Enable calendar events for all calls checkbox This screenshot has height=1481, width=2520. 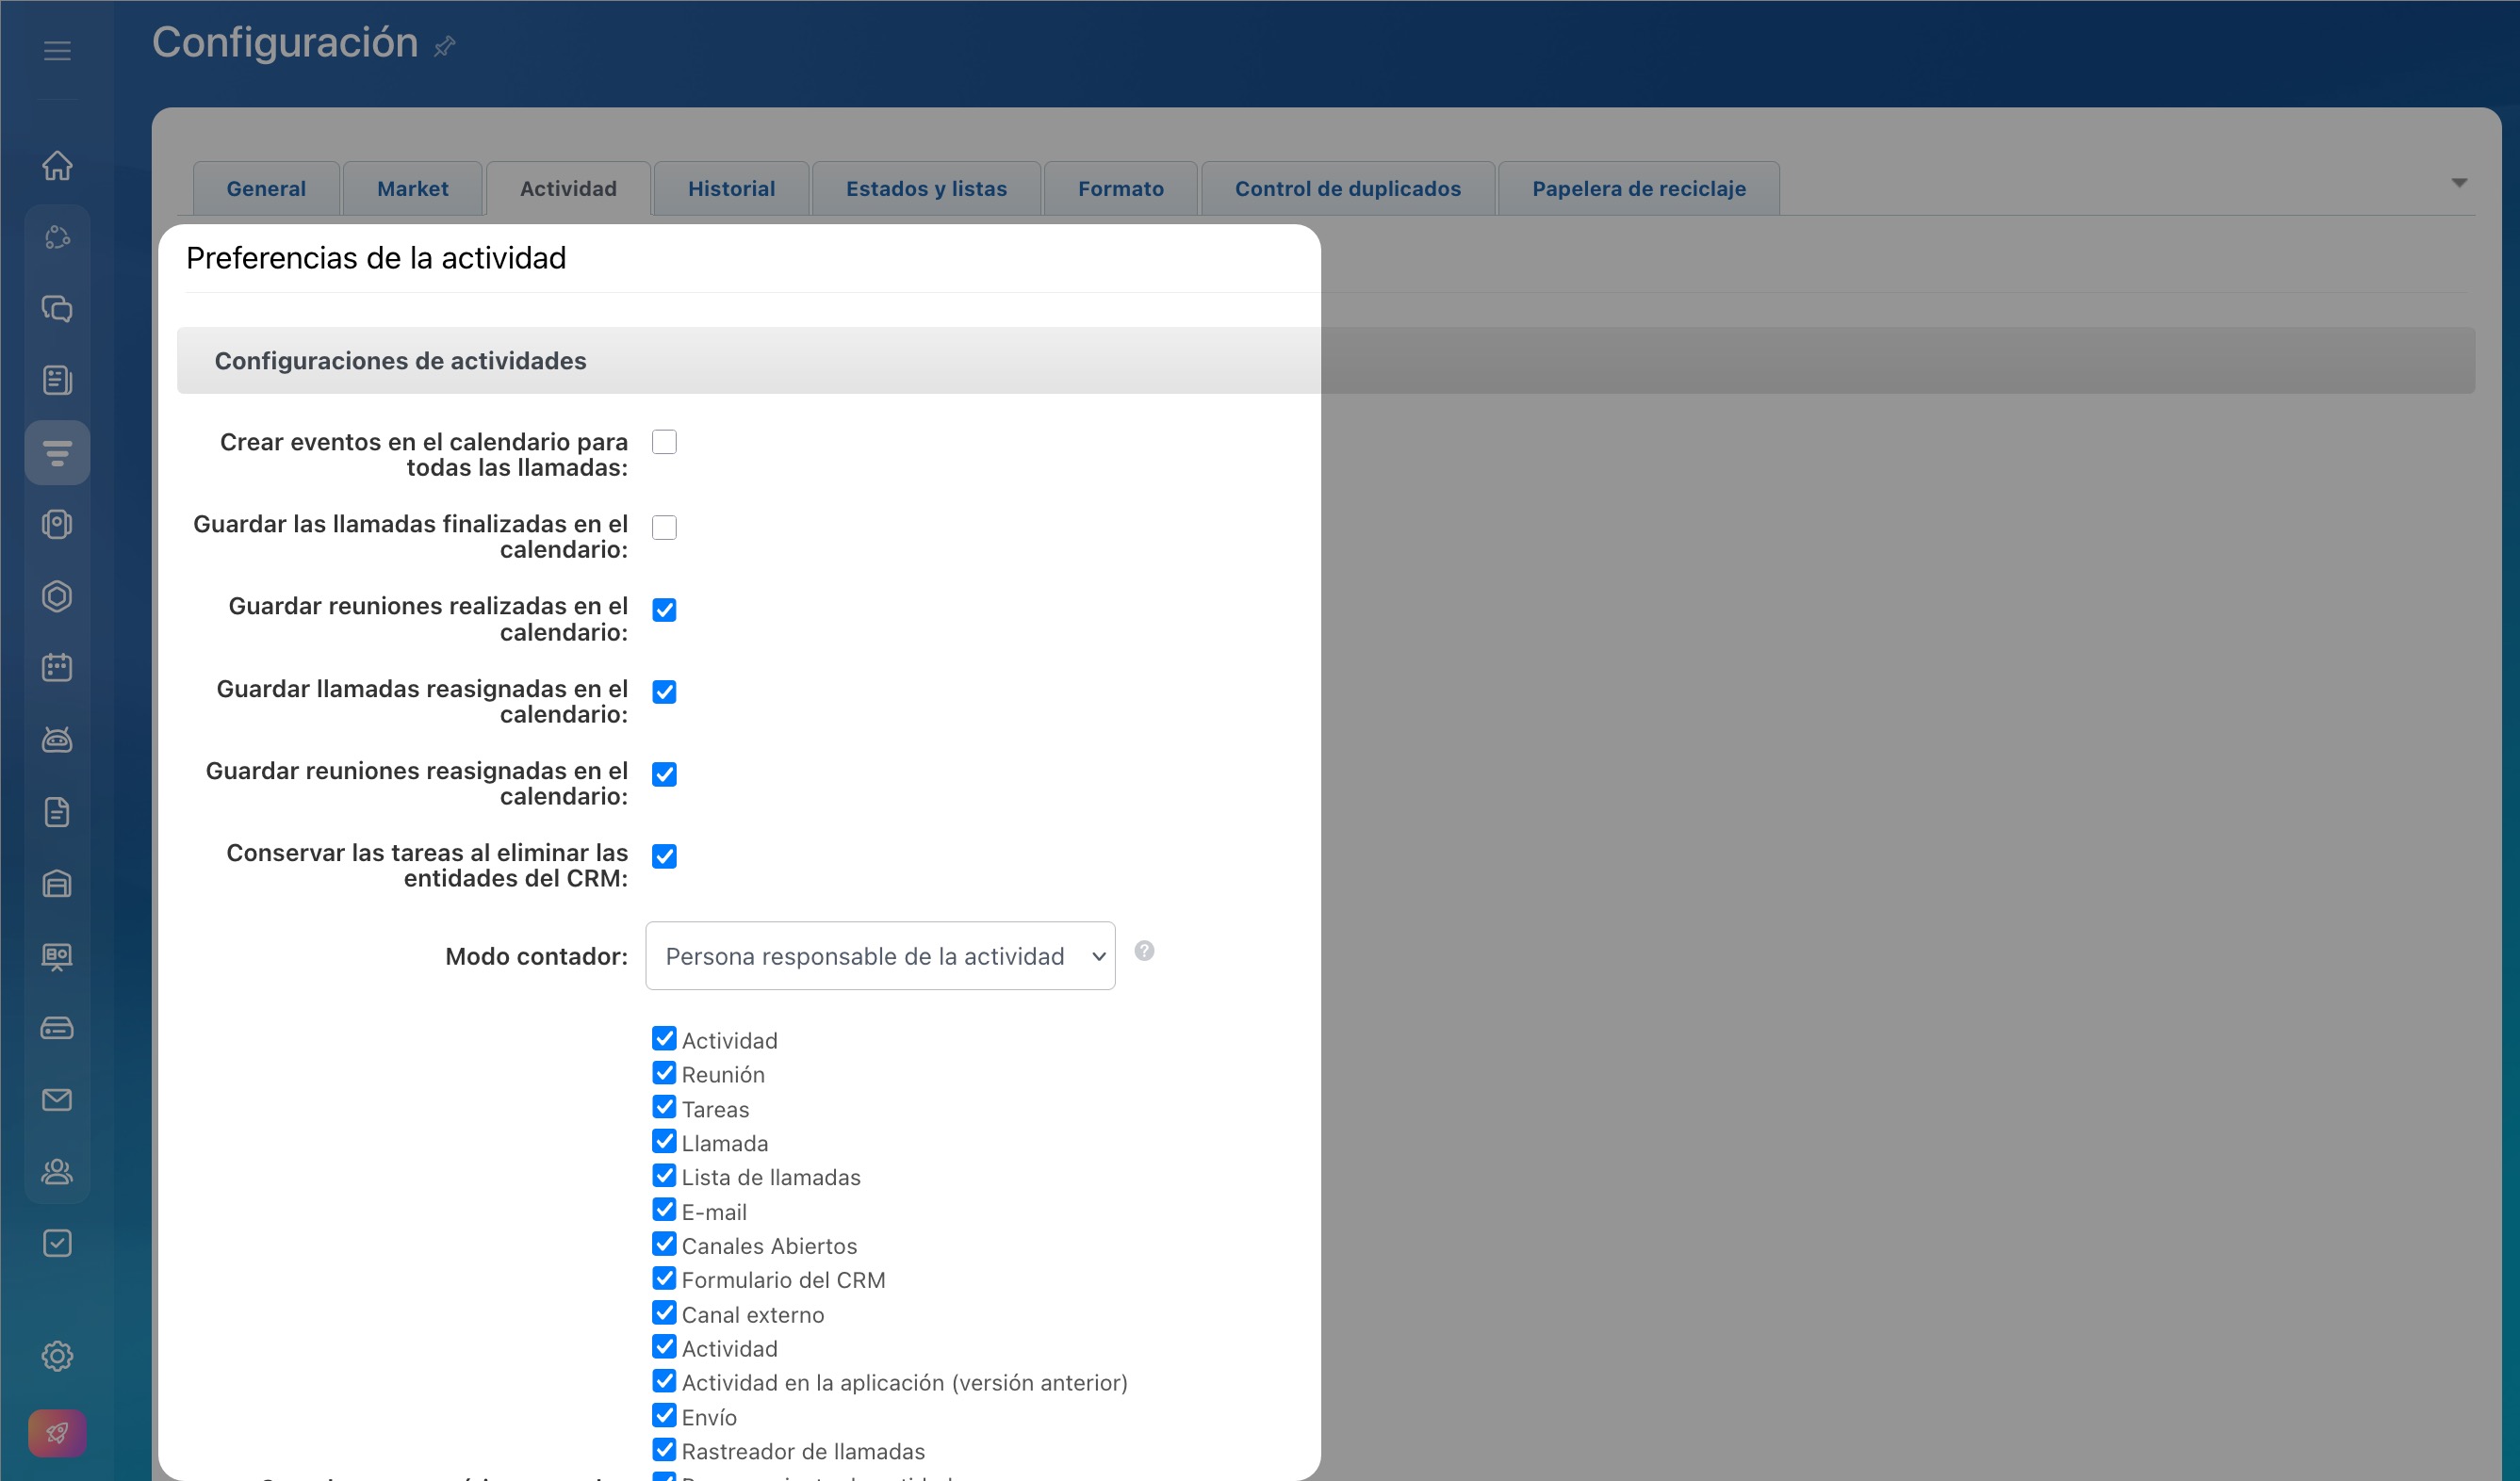pos(664,442)
